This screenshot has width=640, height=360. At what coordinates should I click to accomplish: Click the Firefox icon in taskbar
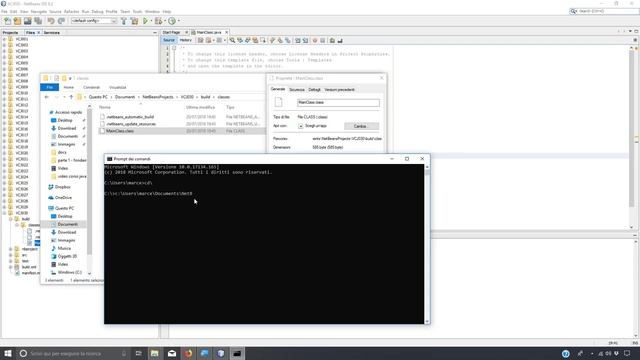click(188, 353)
